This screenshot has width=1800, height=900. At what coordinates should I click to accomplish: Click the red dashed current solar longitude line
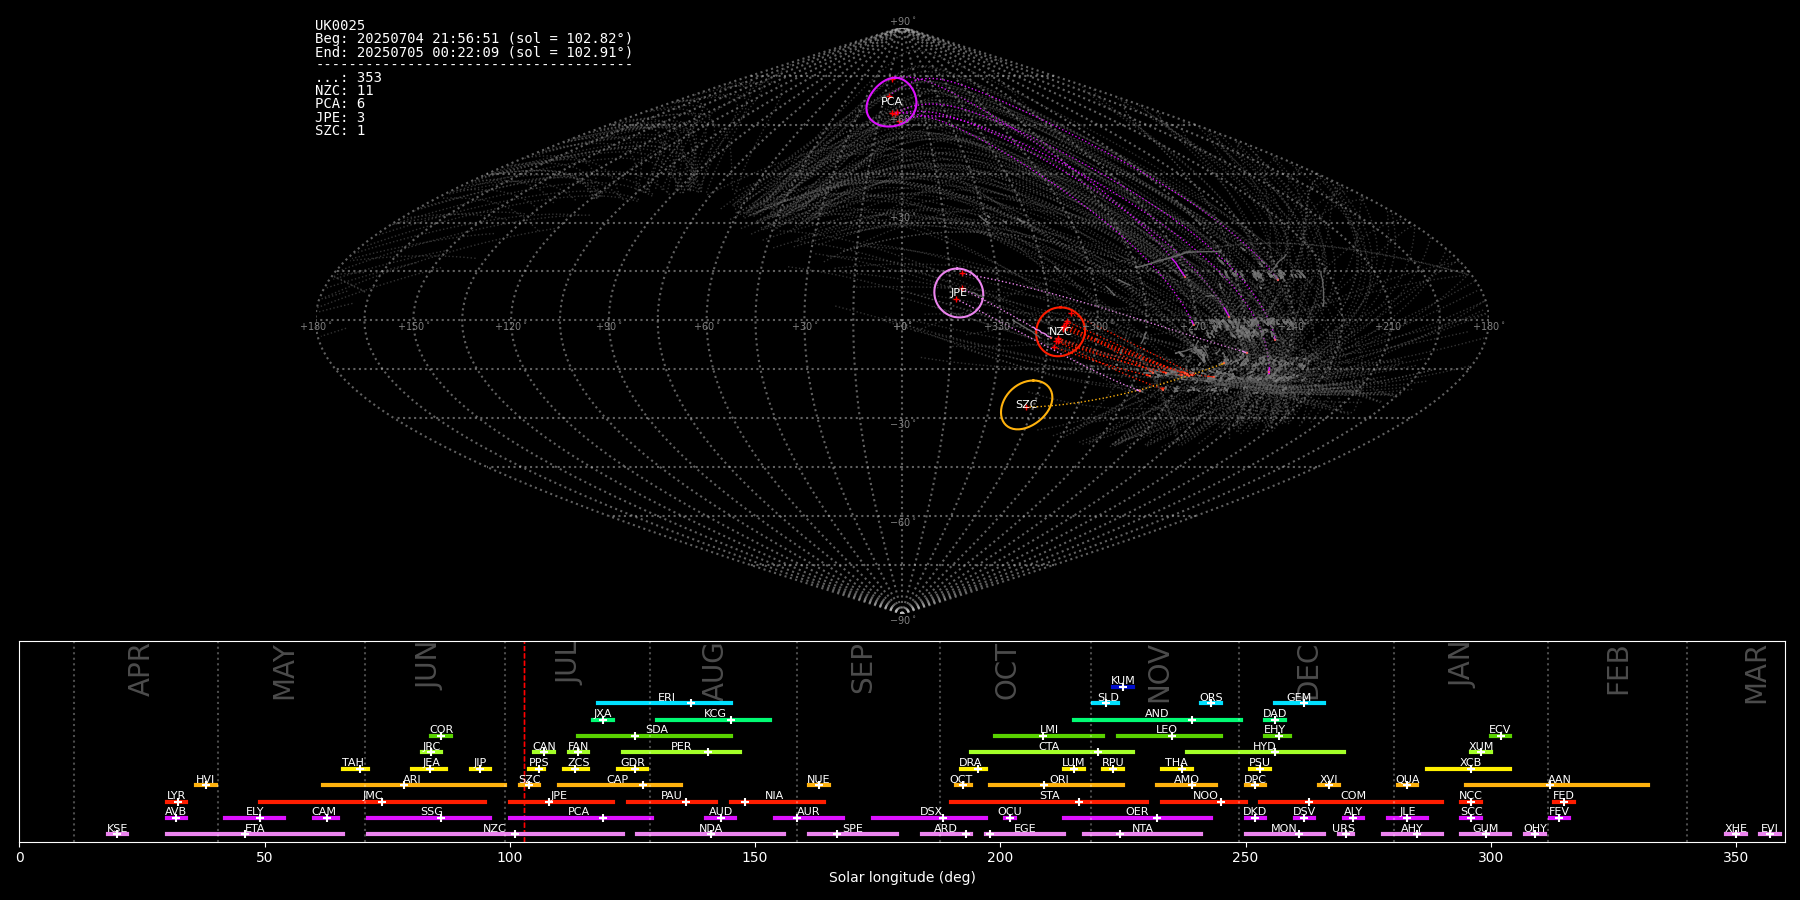524,741
